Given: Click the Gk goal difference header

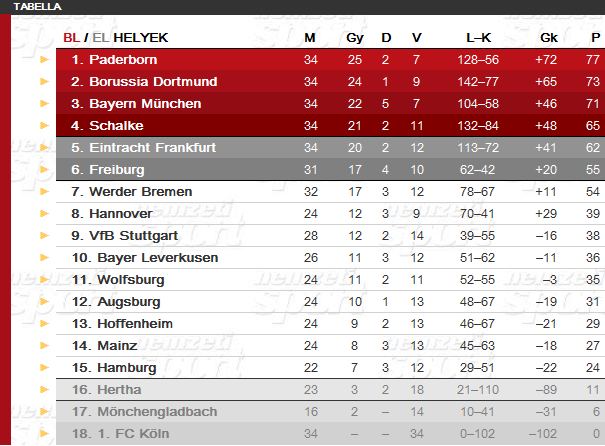Looking at the screenshot, I should click(x=549, y=38).
